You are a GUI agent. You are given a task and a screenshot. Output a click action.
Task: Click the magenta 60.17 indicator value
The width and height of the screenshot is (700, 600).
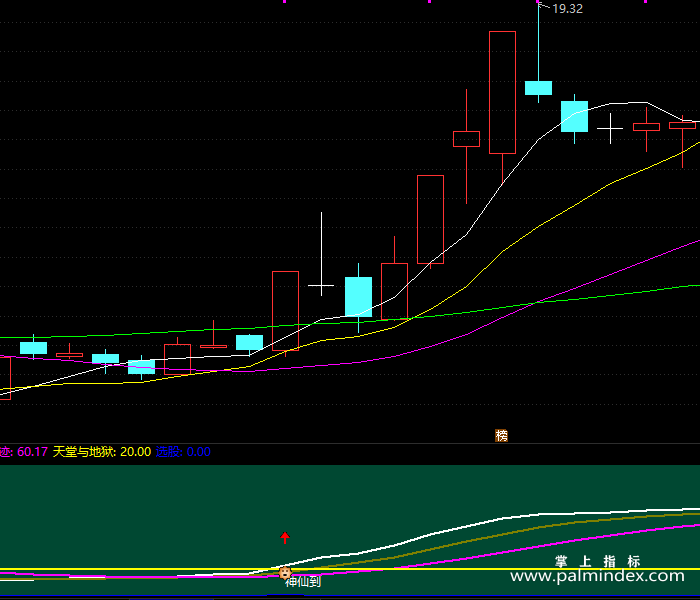(32, 452)
